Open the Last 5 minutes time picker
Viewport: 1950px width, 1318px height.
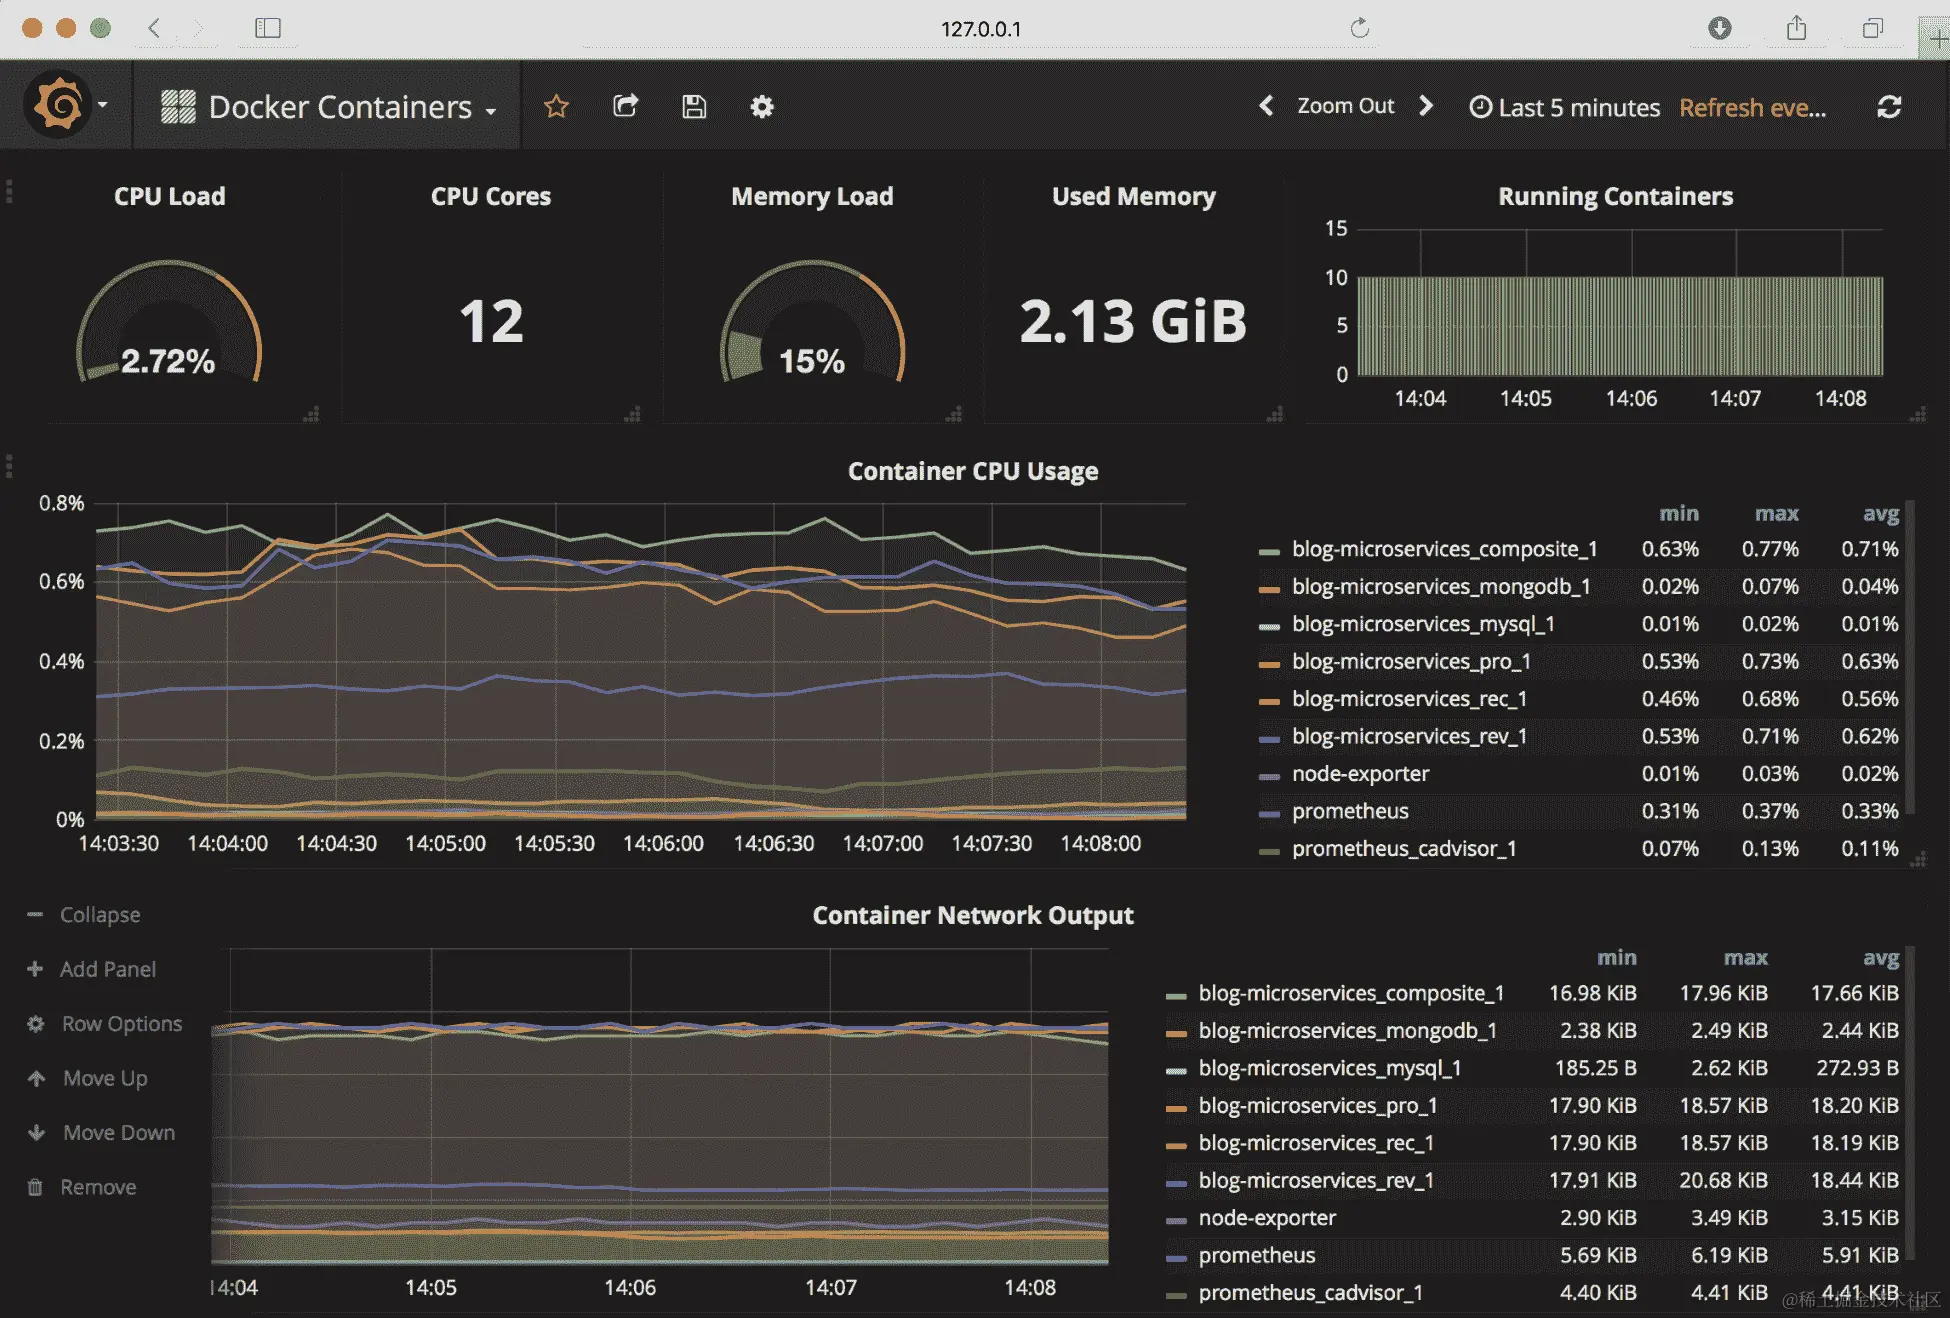click(x=1565, y=108)
